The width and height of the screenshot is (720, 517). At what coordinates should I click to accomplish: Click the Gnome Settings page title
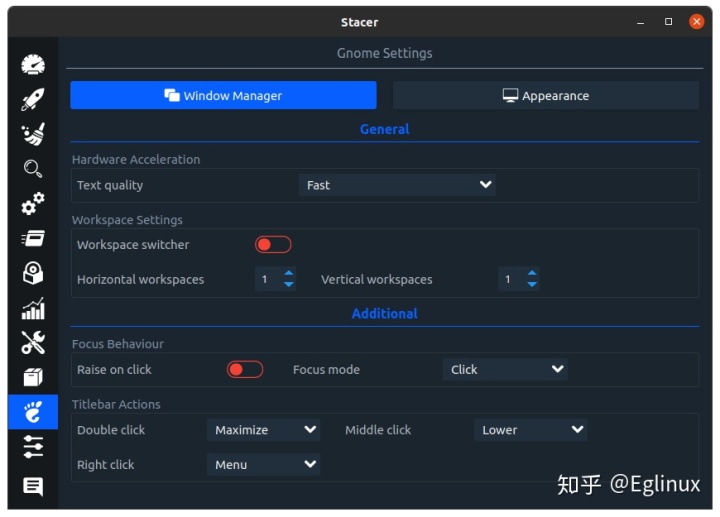[384, 53]
